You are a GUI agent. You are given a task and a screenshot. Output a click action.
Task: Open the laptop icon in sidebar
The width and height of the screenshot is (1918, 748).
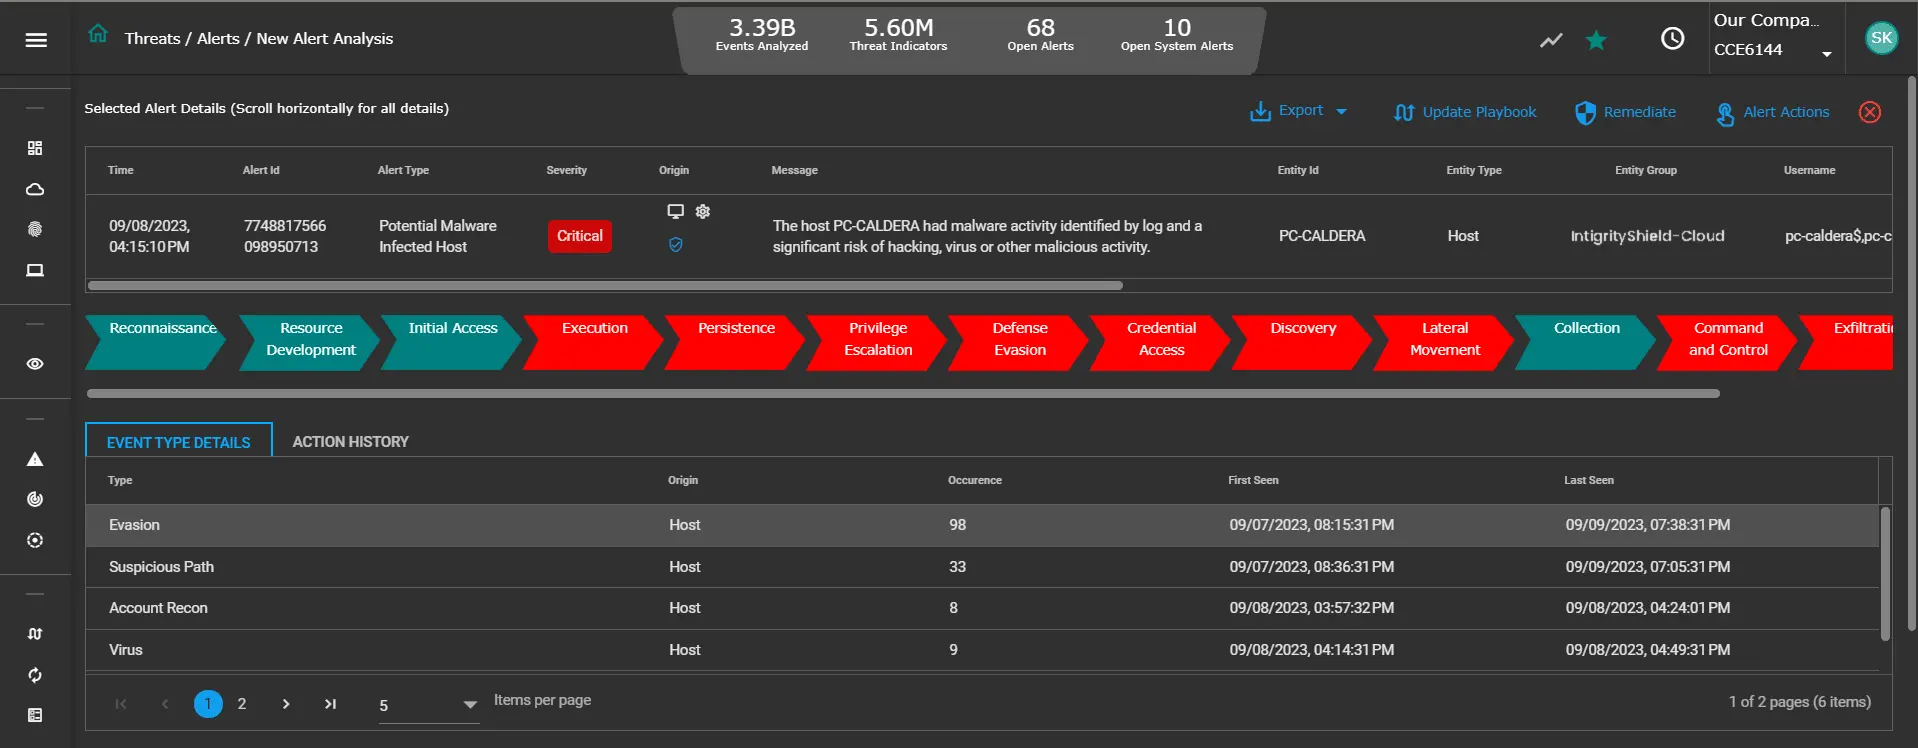click(35, 270)
